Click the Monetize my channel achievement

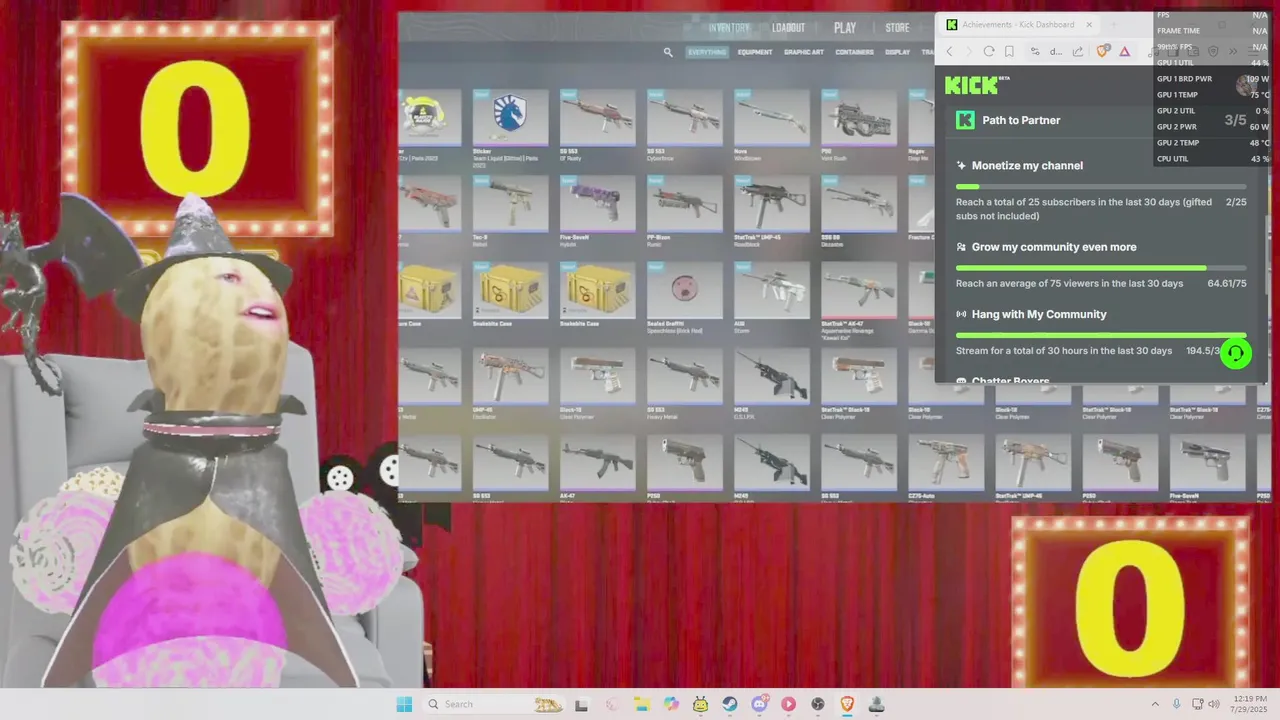click(x=1027, y=166)
